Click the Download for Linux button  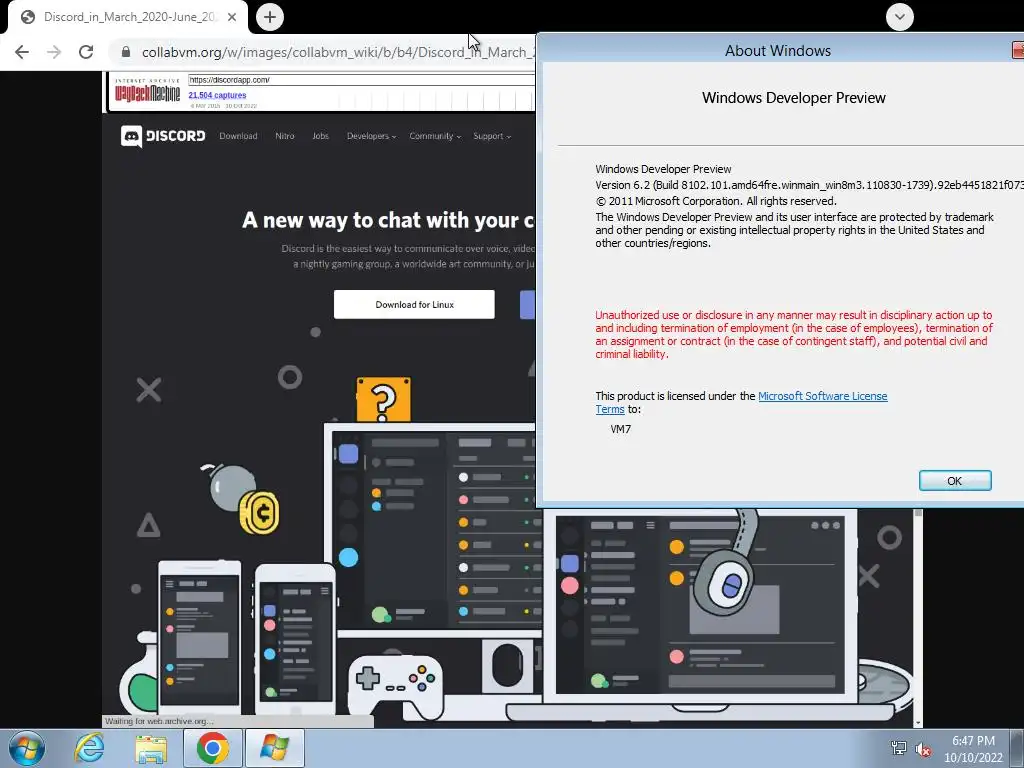pyautogui.click(x=414, y=304)
